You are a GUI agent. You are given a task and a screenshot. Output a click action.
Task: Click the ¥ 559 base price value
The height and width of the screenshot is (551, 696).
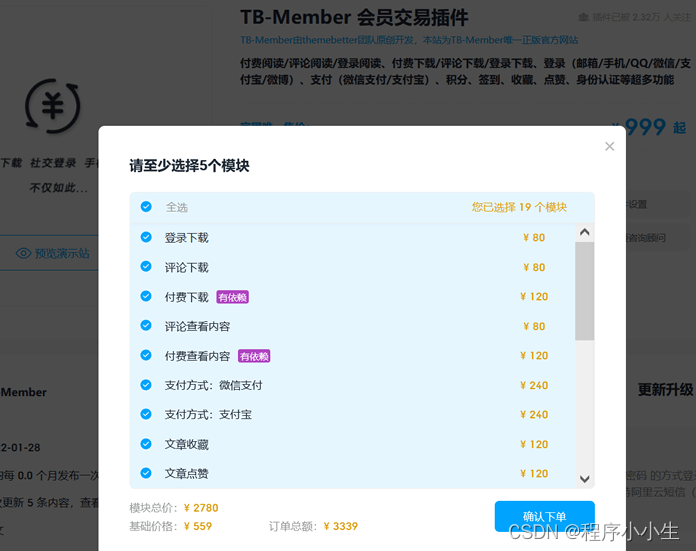point(198,526)
